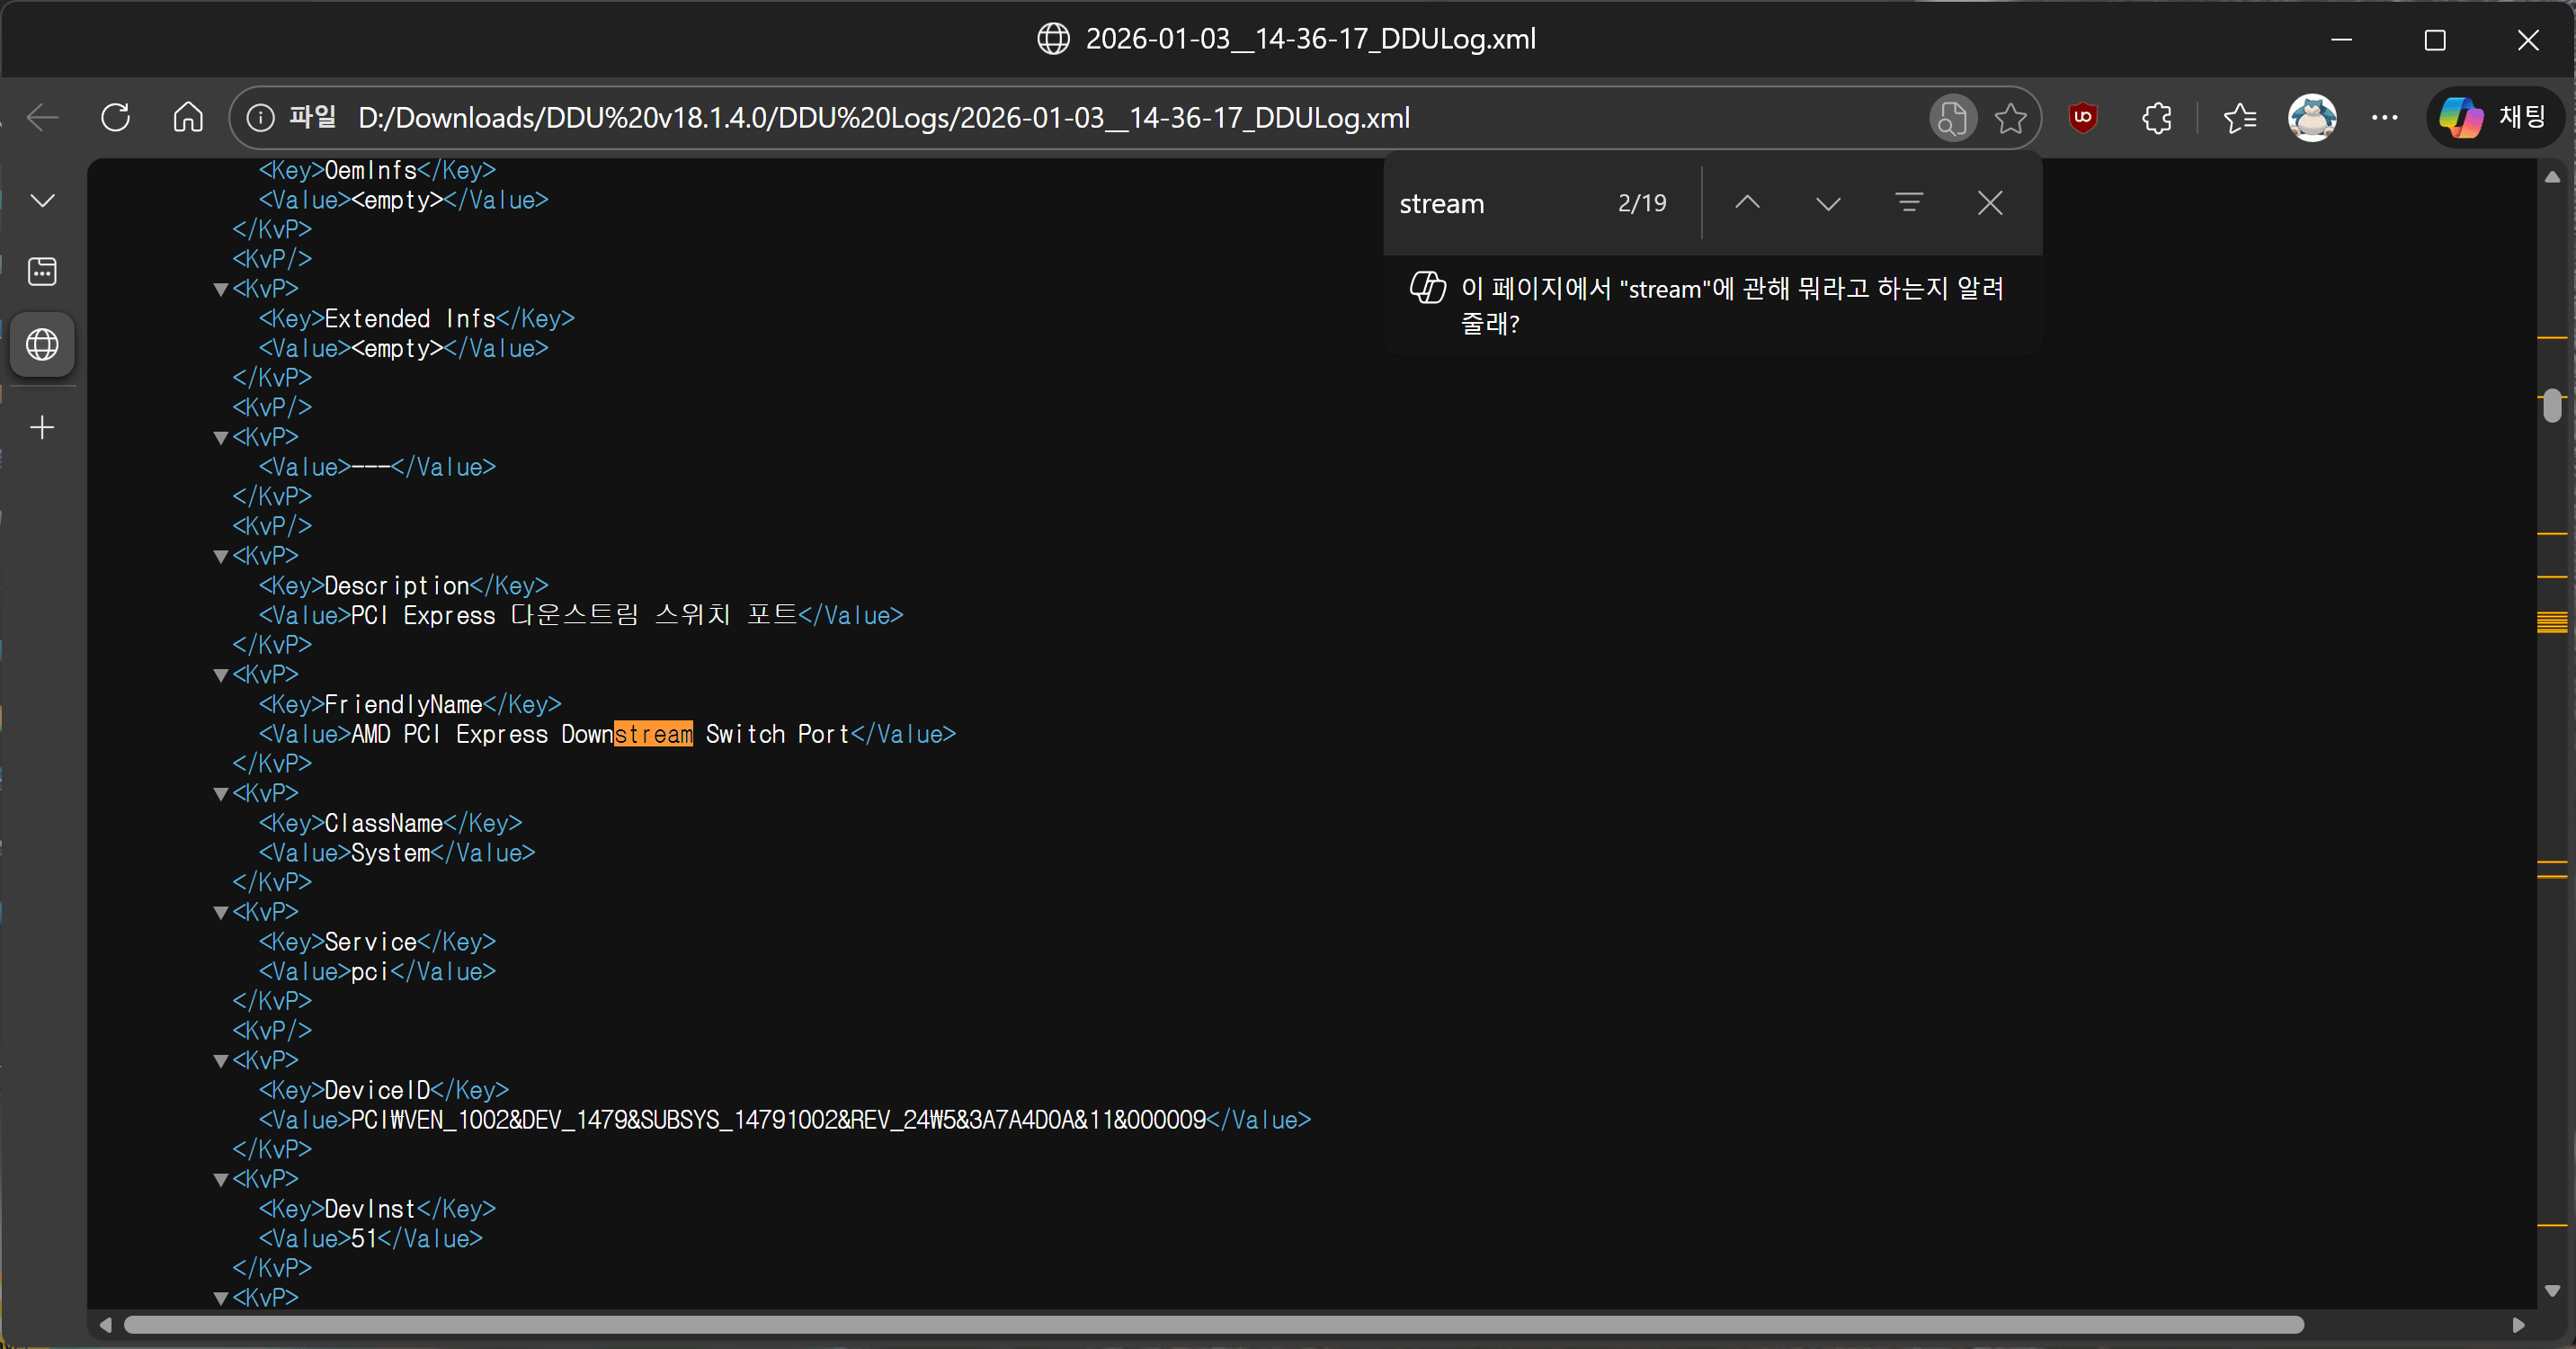Reload the page with the refresh icon

[x=114, y=117]
